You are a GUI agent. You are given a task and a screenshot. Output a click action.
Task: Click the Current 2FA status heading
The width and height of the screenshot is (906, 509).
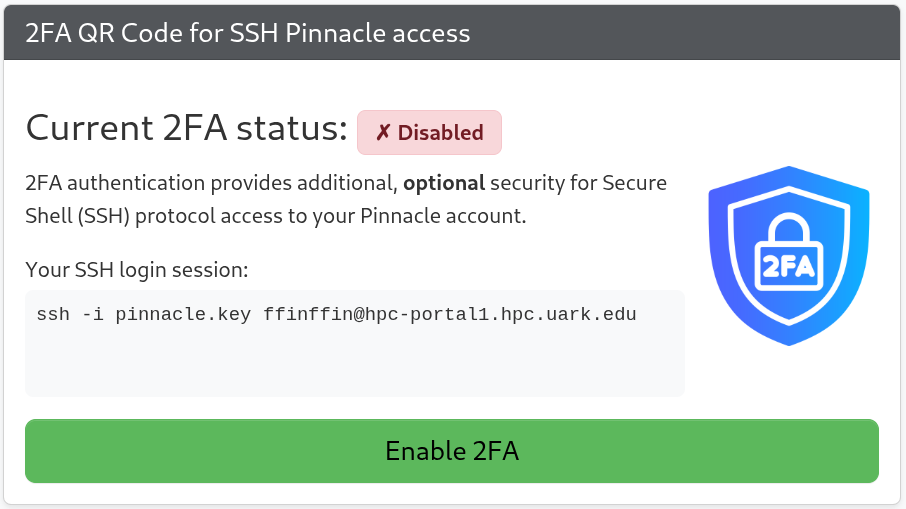click(186, 129)
